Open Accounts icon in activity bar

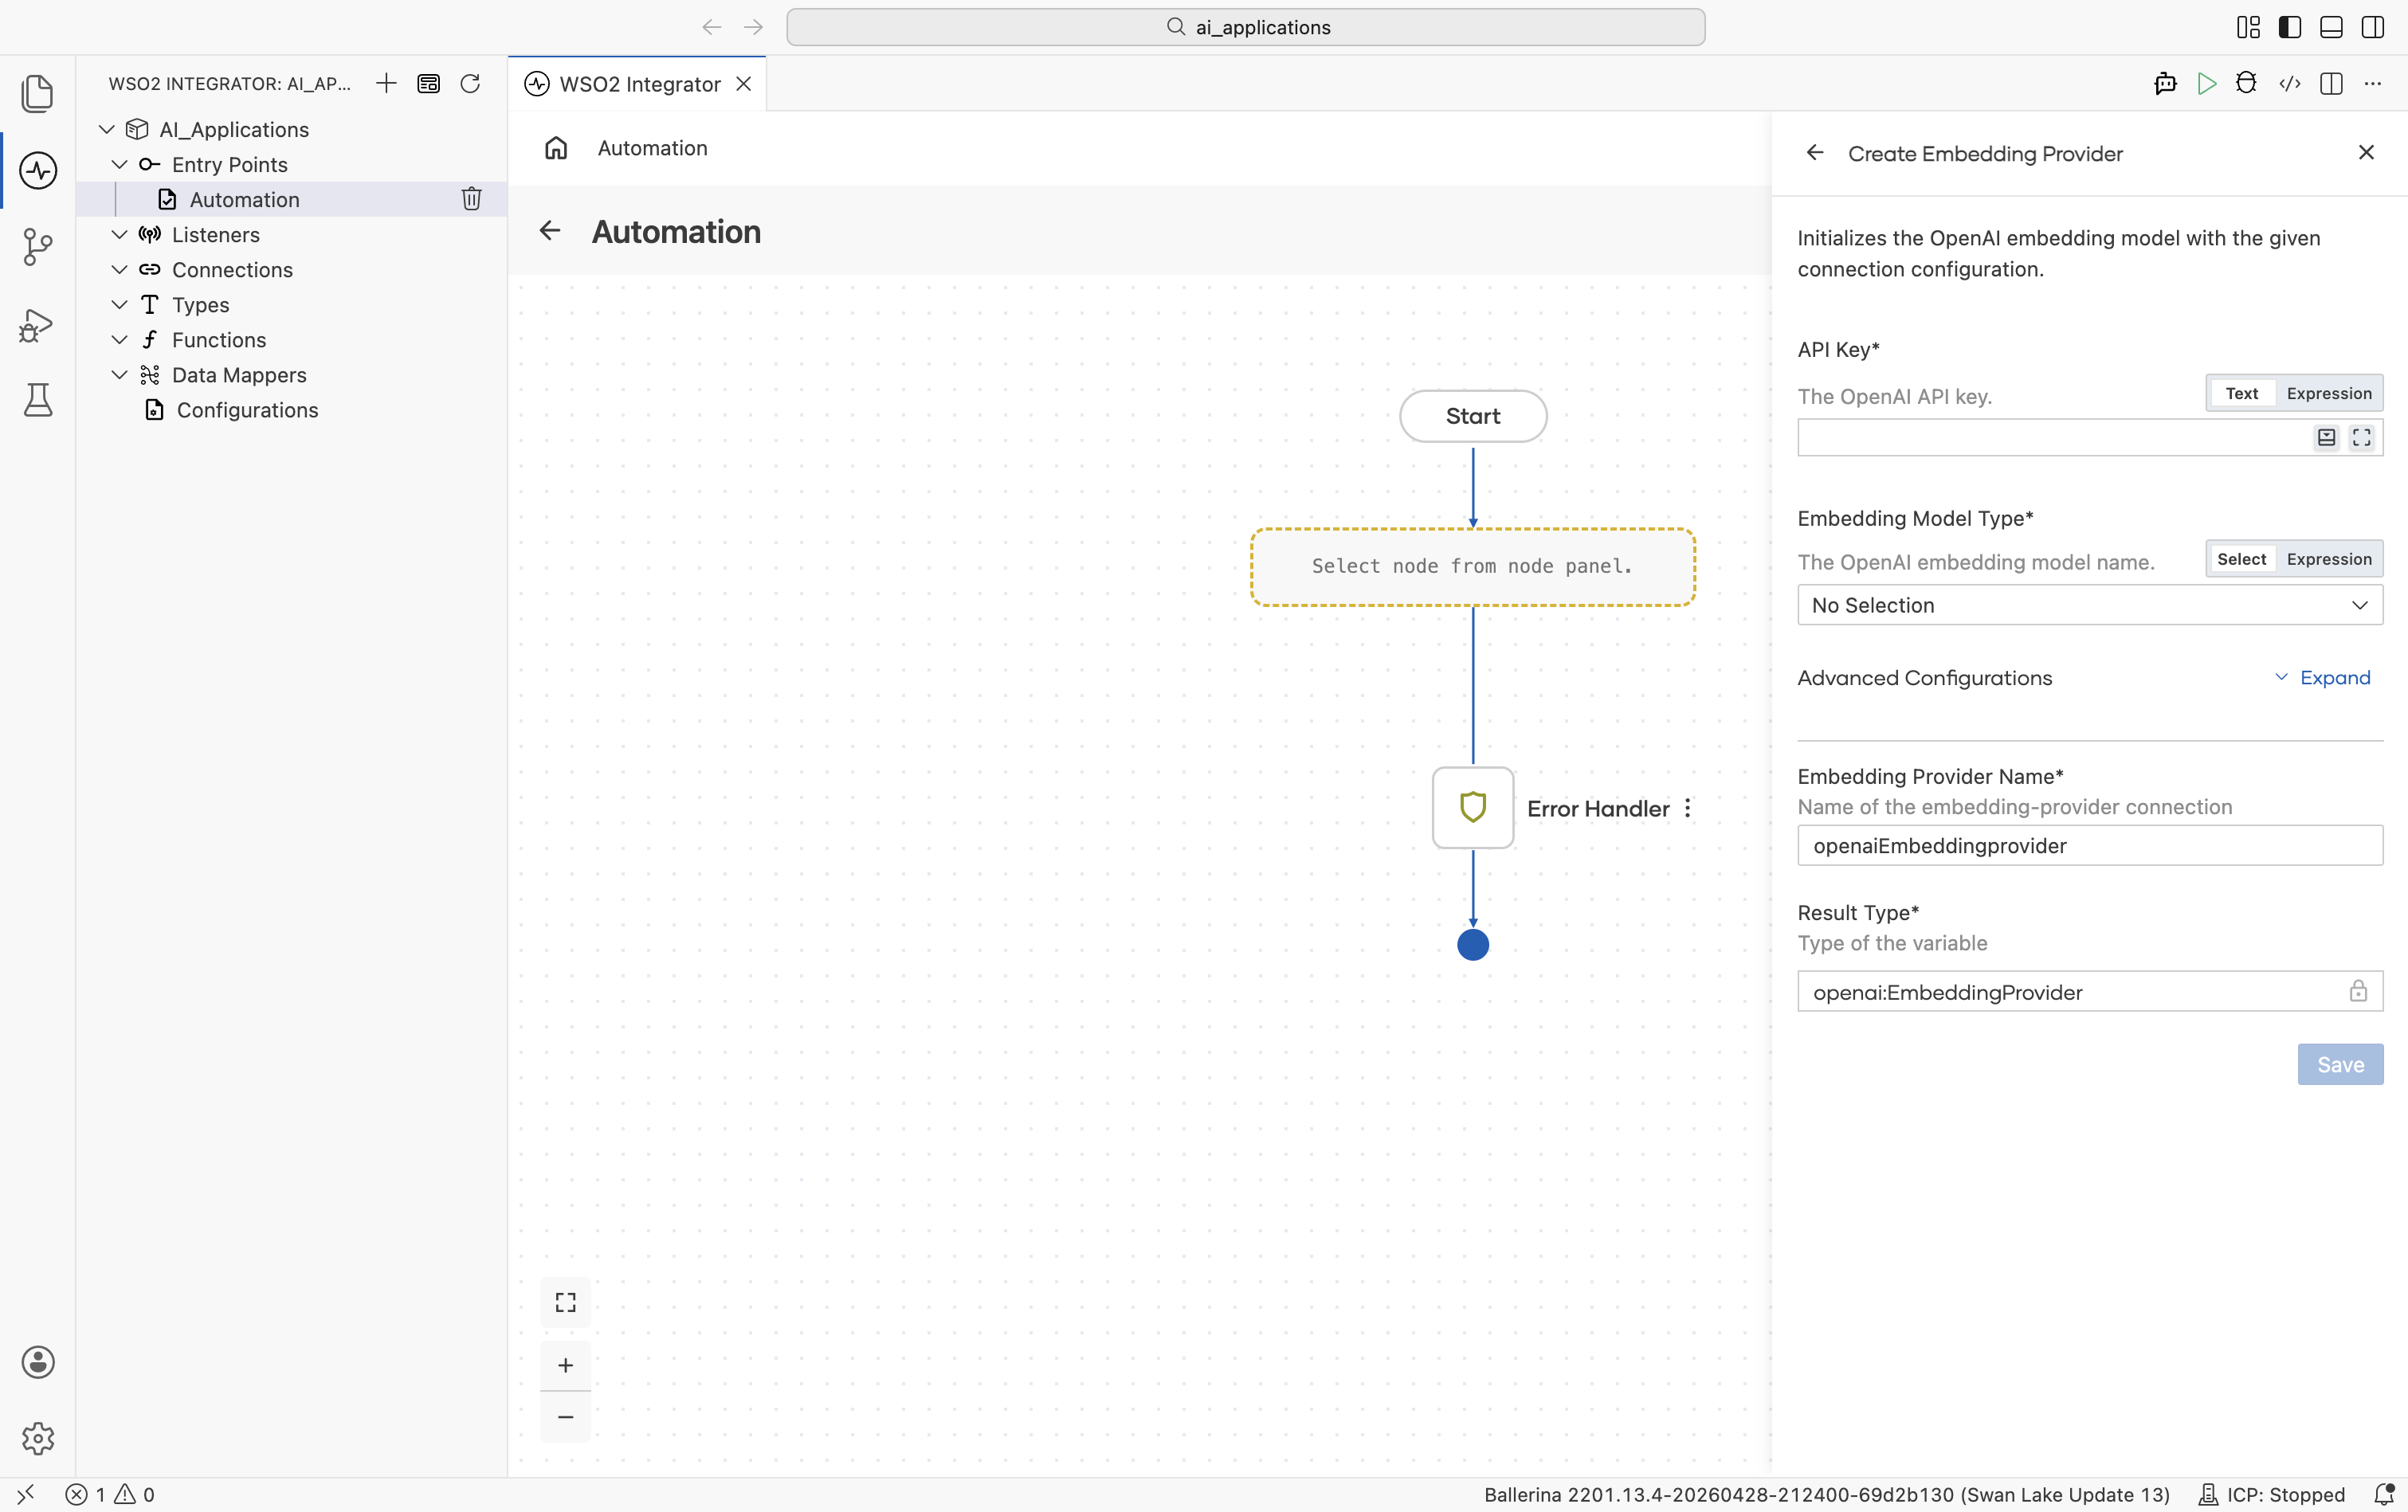(x=38, y=1362)
